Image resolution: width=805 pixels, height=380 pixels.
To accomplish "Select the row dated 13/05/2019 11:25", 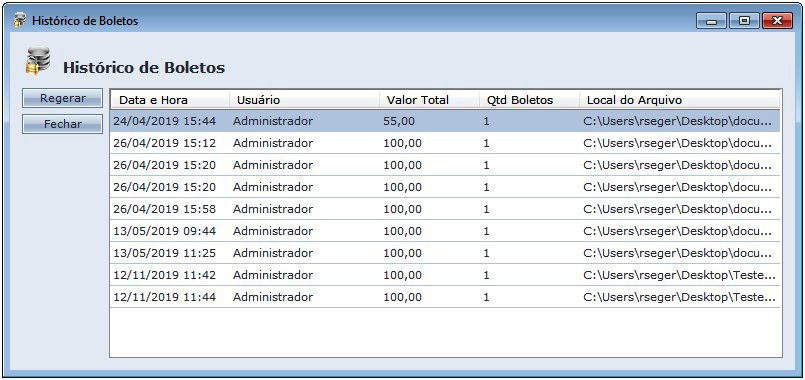I will [445, 253].
